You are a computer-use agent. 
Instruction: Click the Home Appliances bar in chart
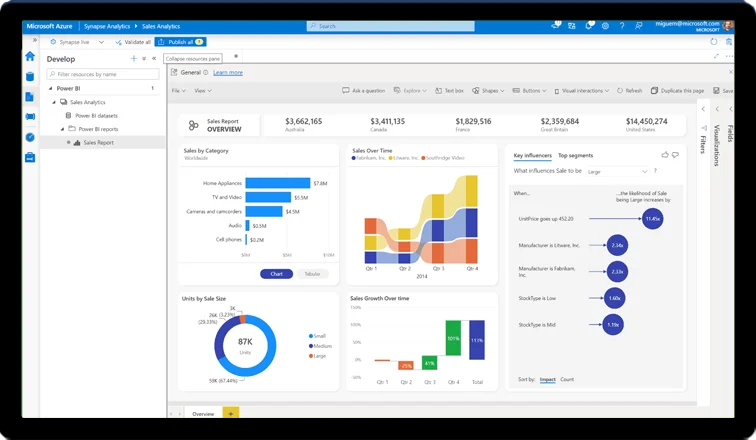click(277, 183)
